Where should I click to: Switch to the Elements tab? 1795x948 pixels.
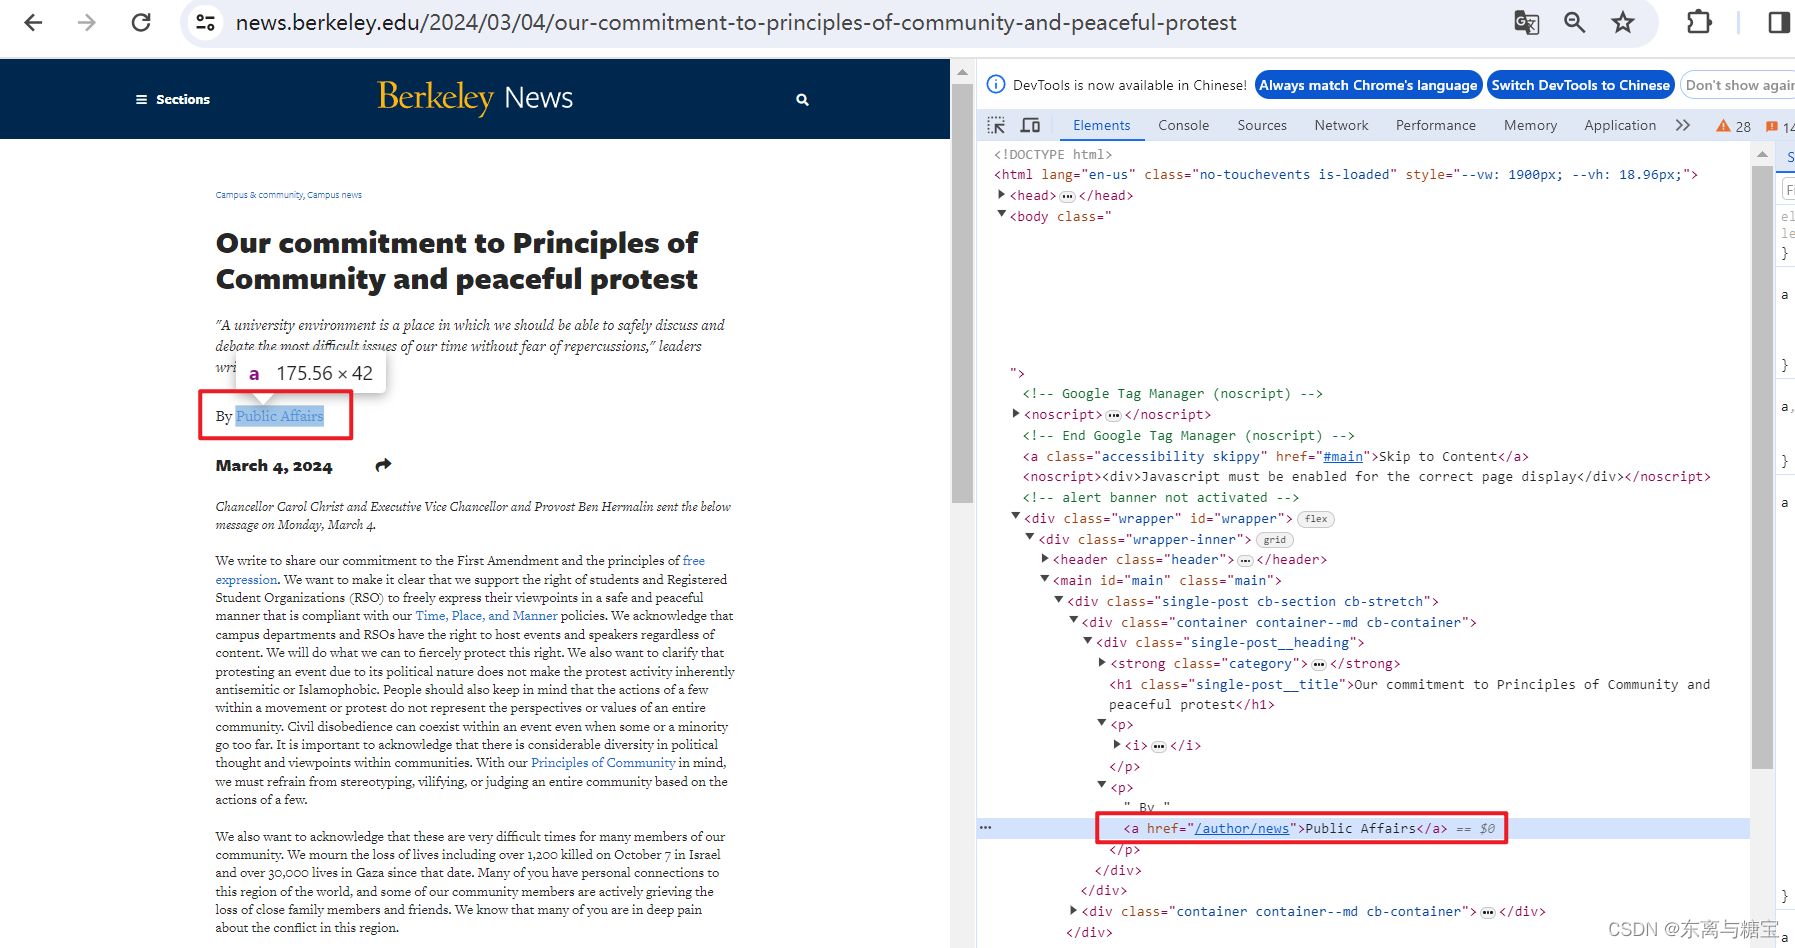1101,125
